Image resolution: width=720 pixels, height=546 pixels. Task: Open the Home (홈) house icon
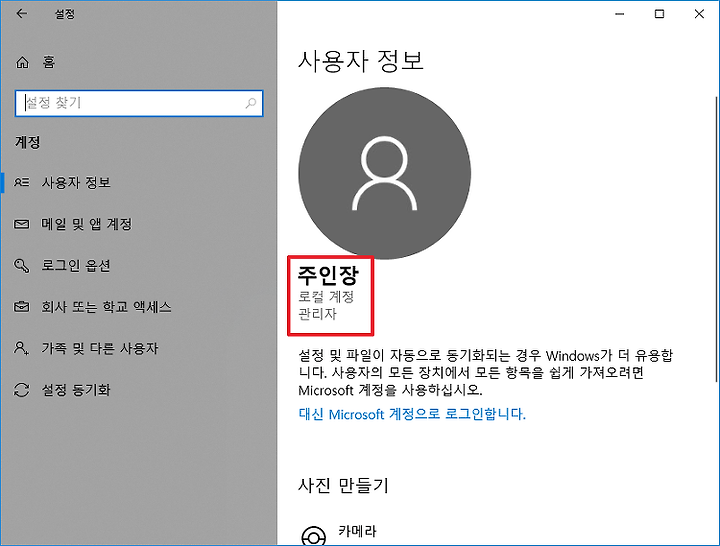[22, 62]
